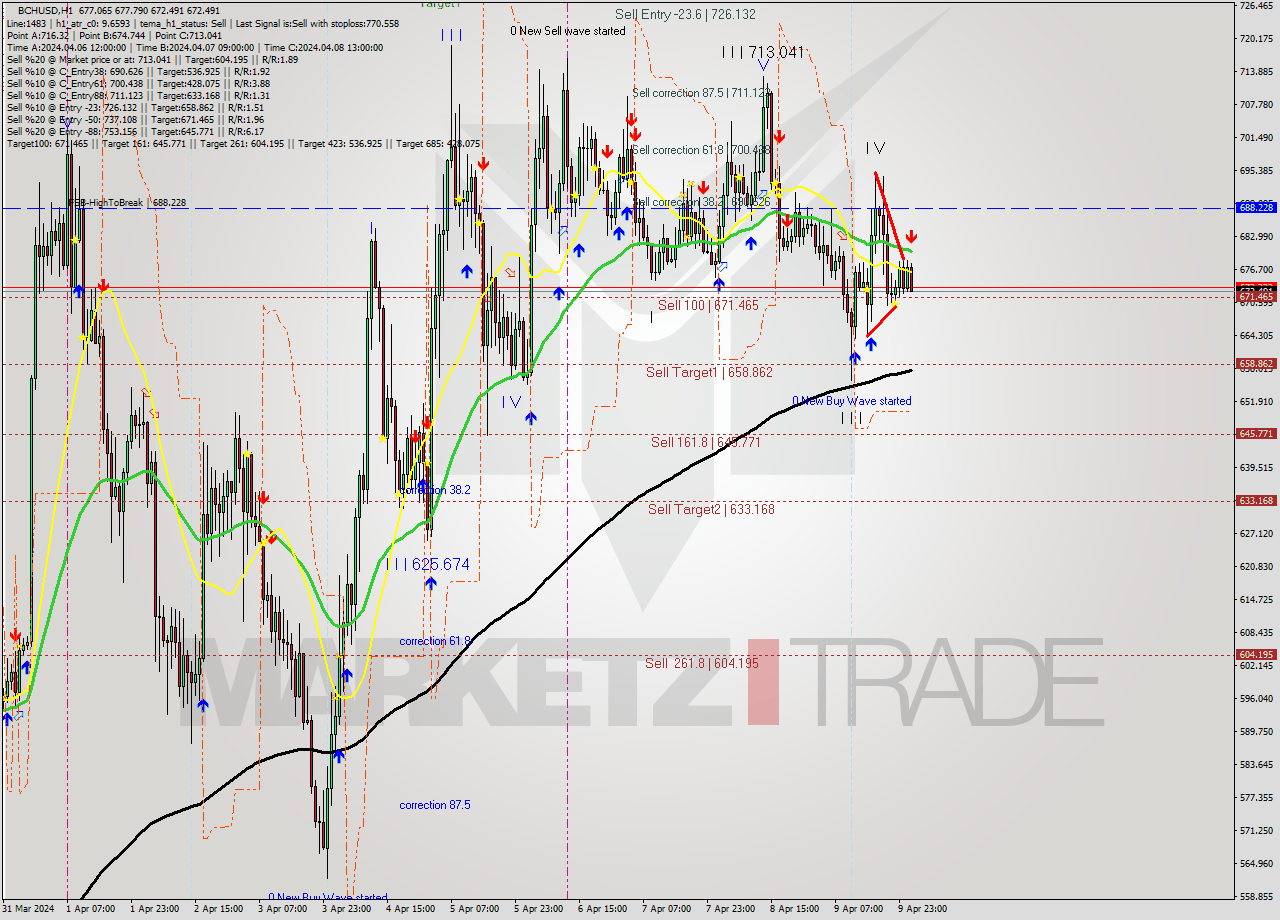
Task: Click the blue 688.228 price axis tag
Action: (1256, 208)
